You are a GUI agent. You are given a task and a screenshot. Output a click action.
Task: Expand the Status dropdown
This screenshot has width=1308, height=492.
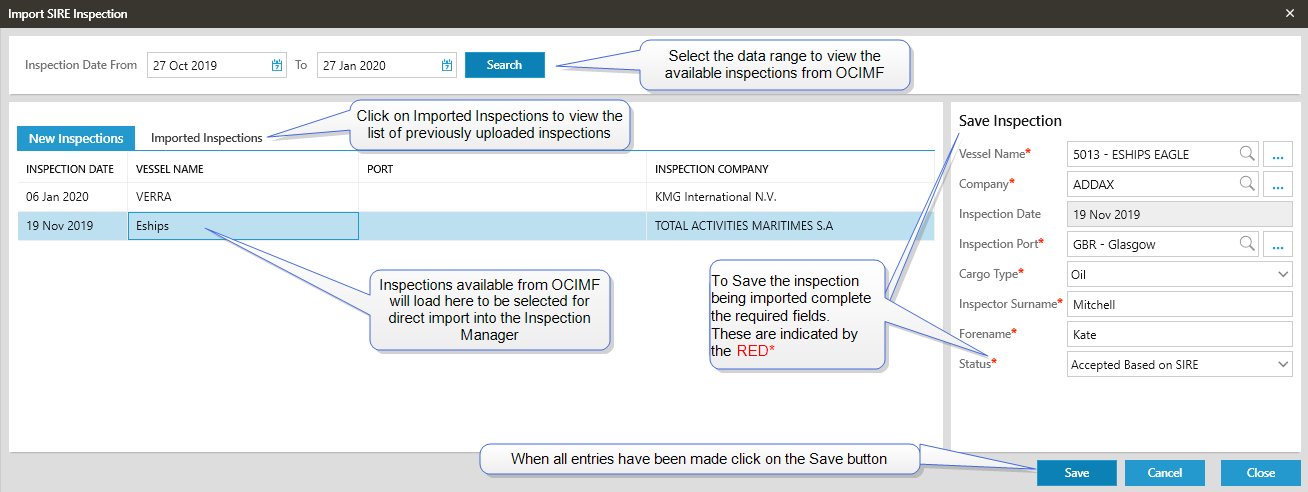[x=1283, y=364]
